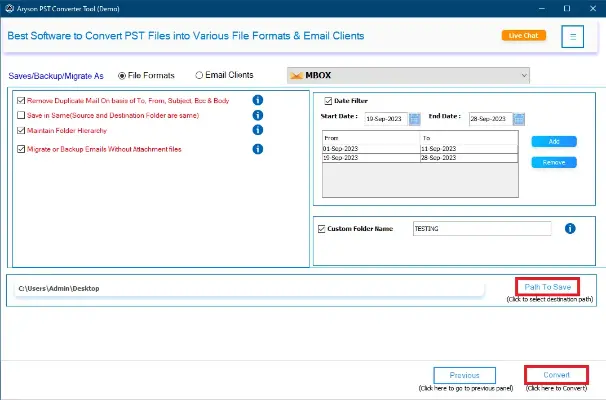Click the From column header

pos(371,138)
